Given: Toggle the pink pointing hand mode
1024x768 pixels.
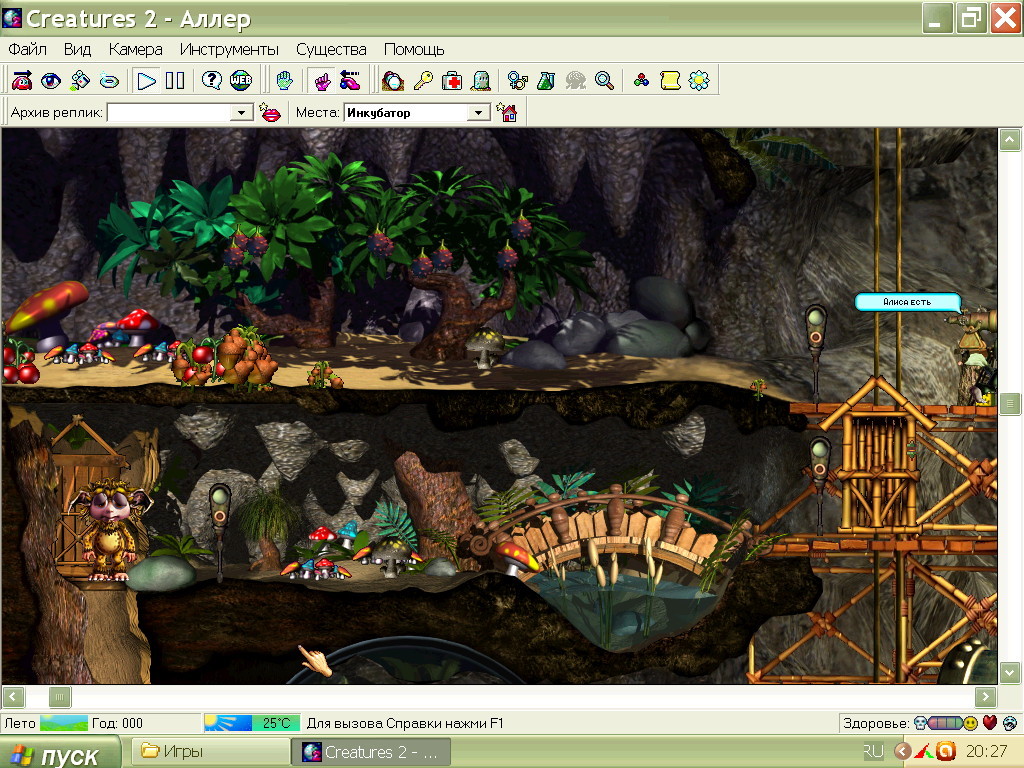Looking at the screenshot, I should point(322,81).
